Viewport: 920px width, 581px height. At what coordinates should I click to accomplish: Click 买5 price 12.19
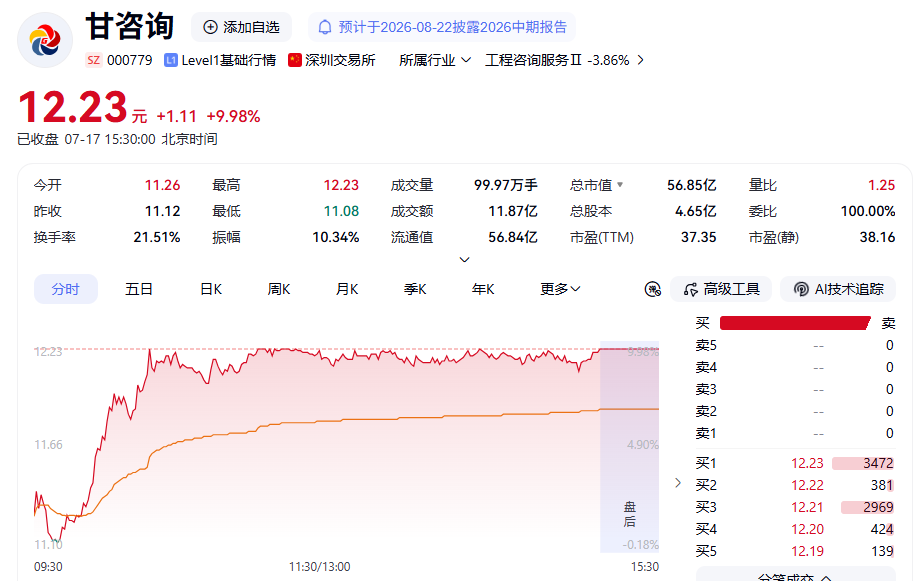click(x=807, y=552)
